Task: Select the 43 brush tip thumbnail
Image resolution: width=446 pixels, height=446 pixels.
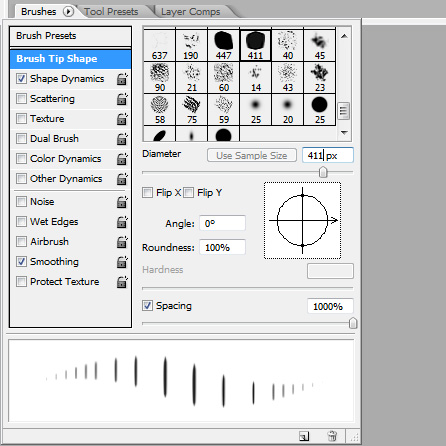Action: [x=288, y=77]
